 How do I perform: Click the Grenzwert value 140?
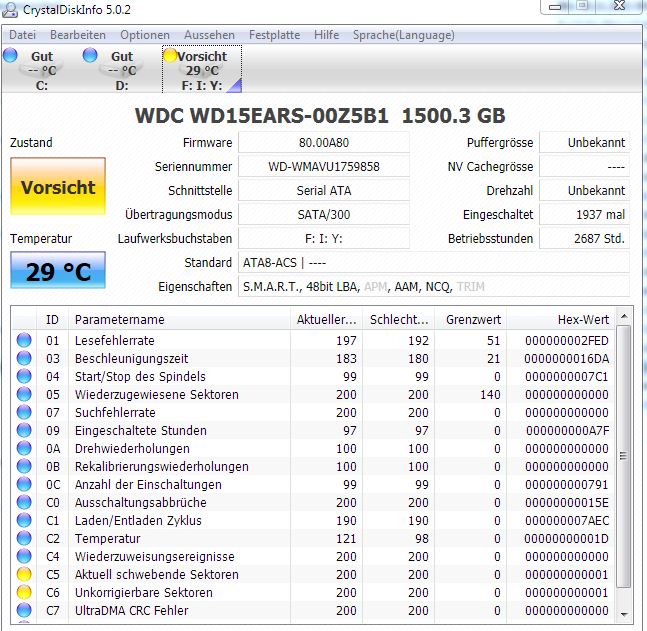[490, 395]
